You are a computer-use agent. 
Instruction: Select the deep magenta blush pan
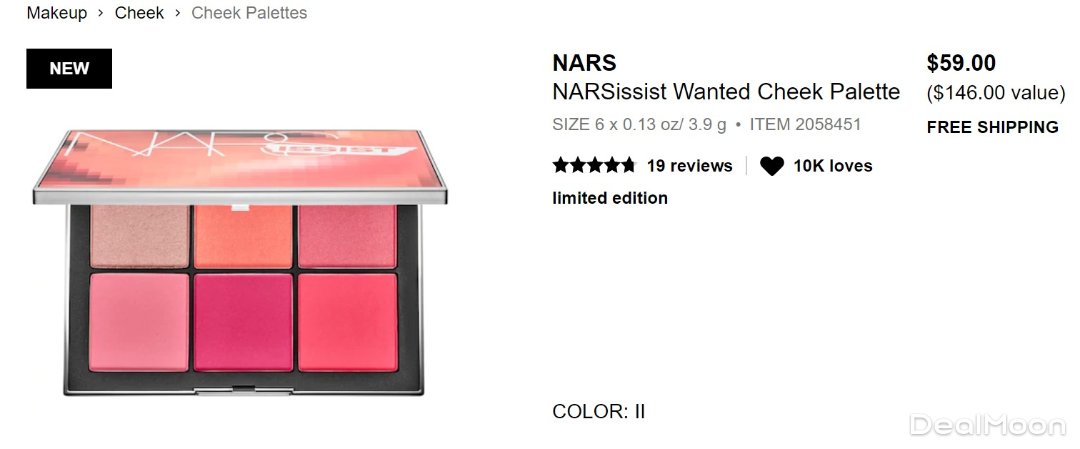[243, 322]
